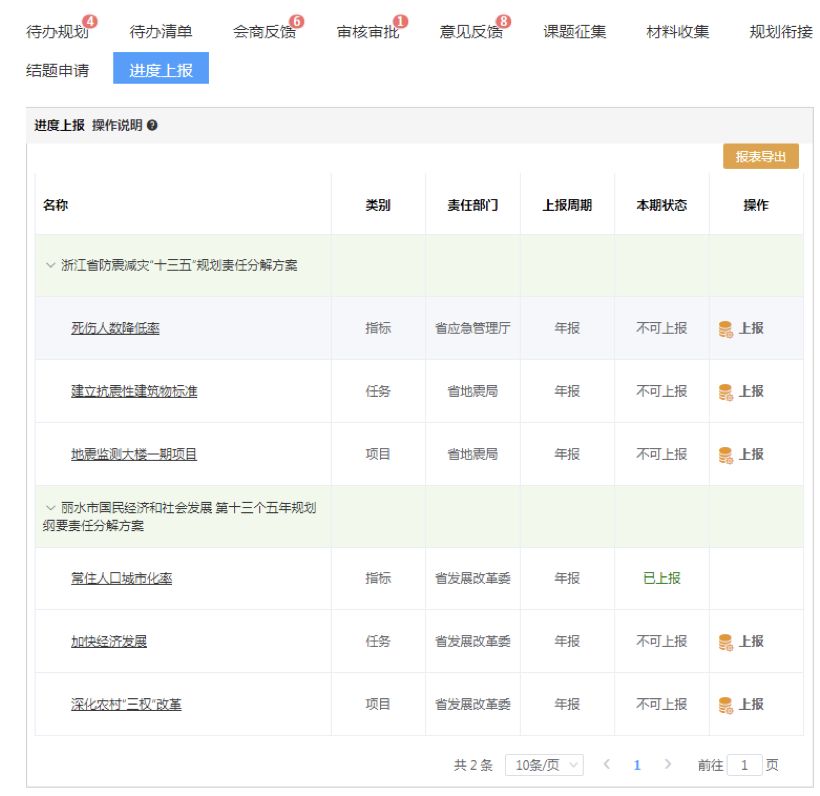Viewport: 820px width, 796px height.
Task: Switch to the 规划衔接 tab
Action: tap(781, 32)
